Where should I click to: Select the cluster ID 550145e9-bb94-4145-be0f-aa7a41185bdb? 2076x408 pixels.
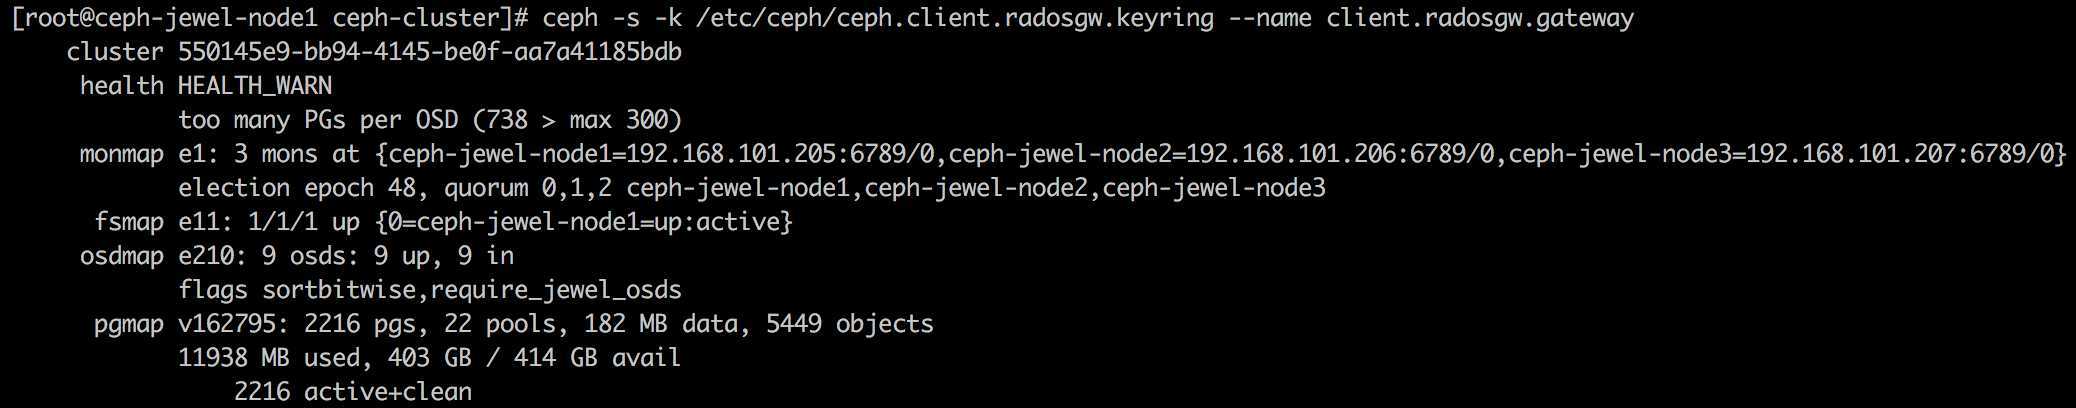(430, 52)
